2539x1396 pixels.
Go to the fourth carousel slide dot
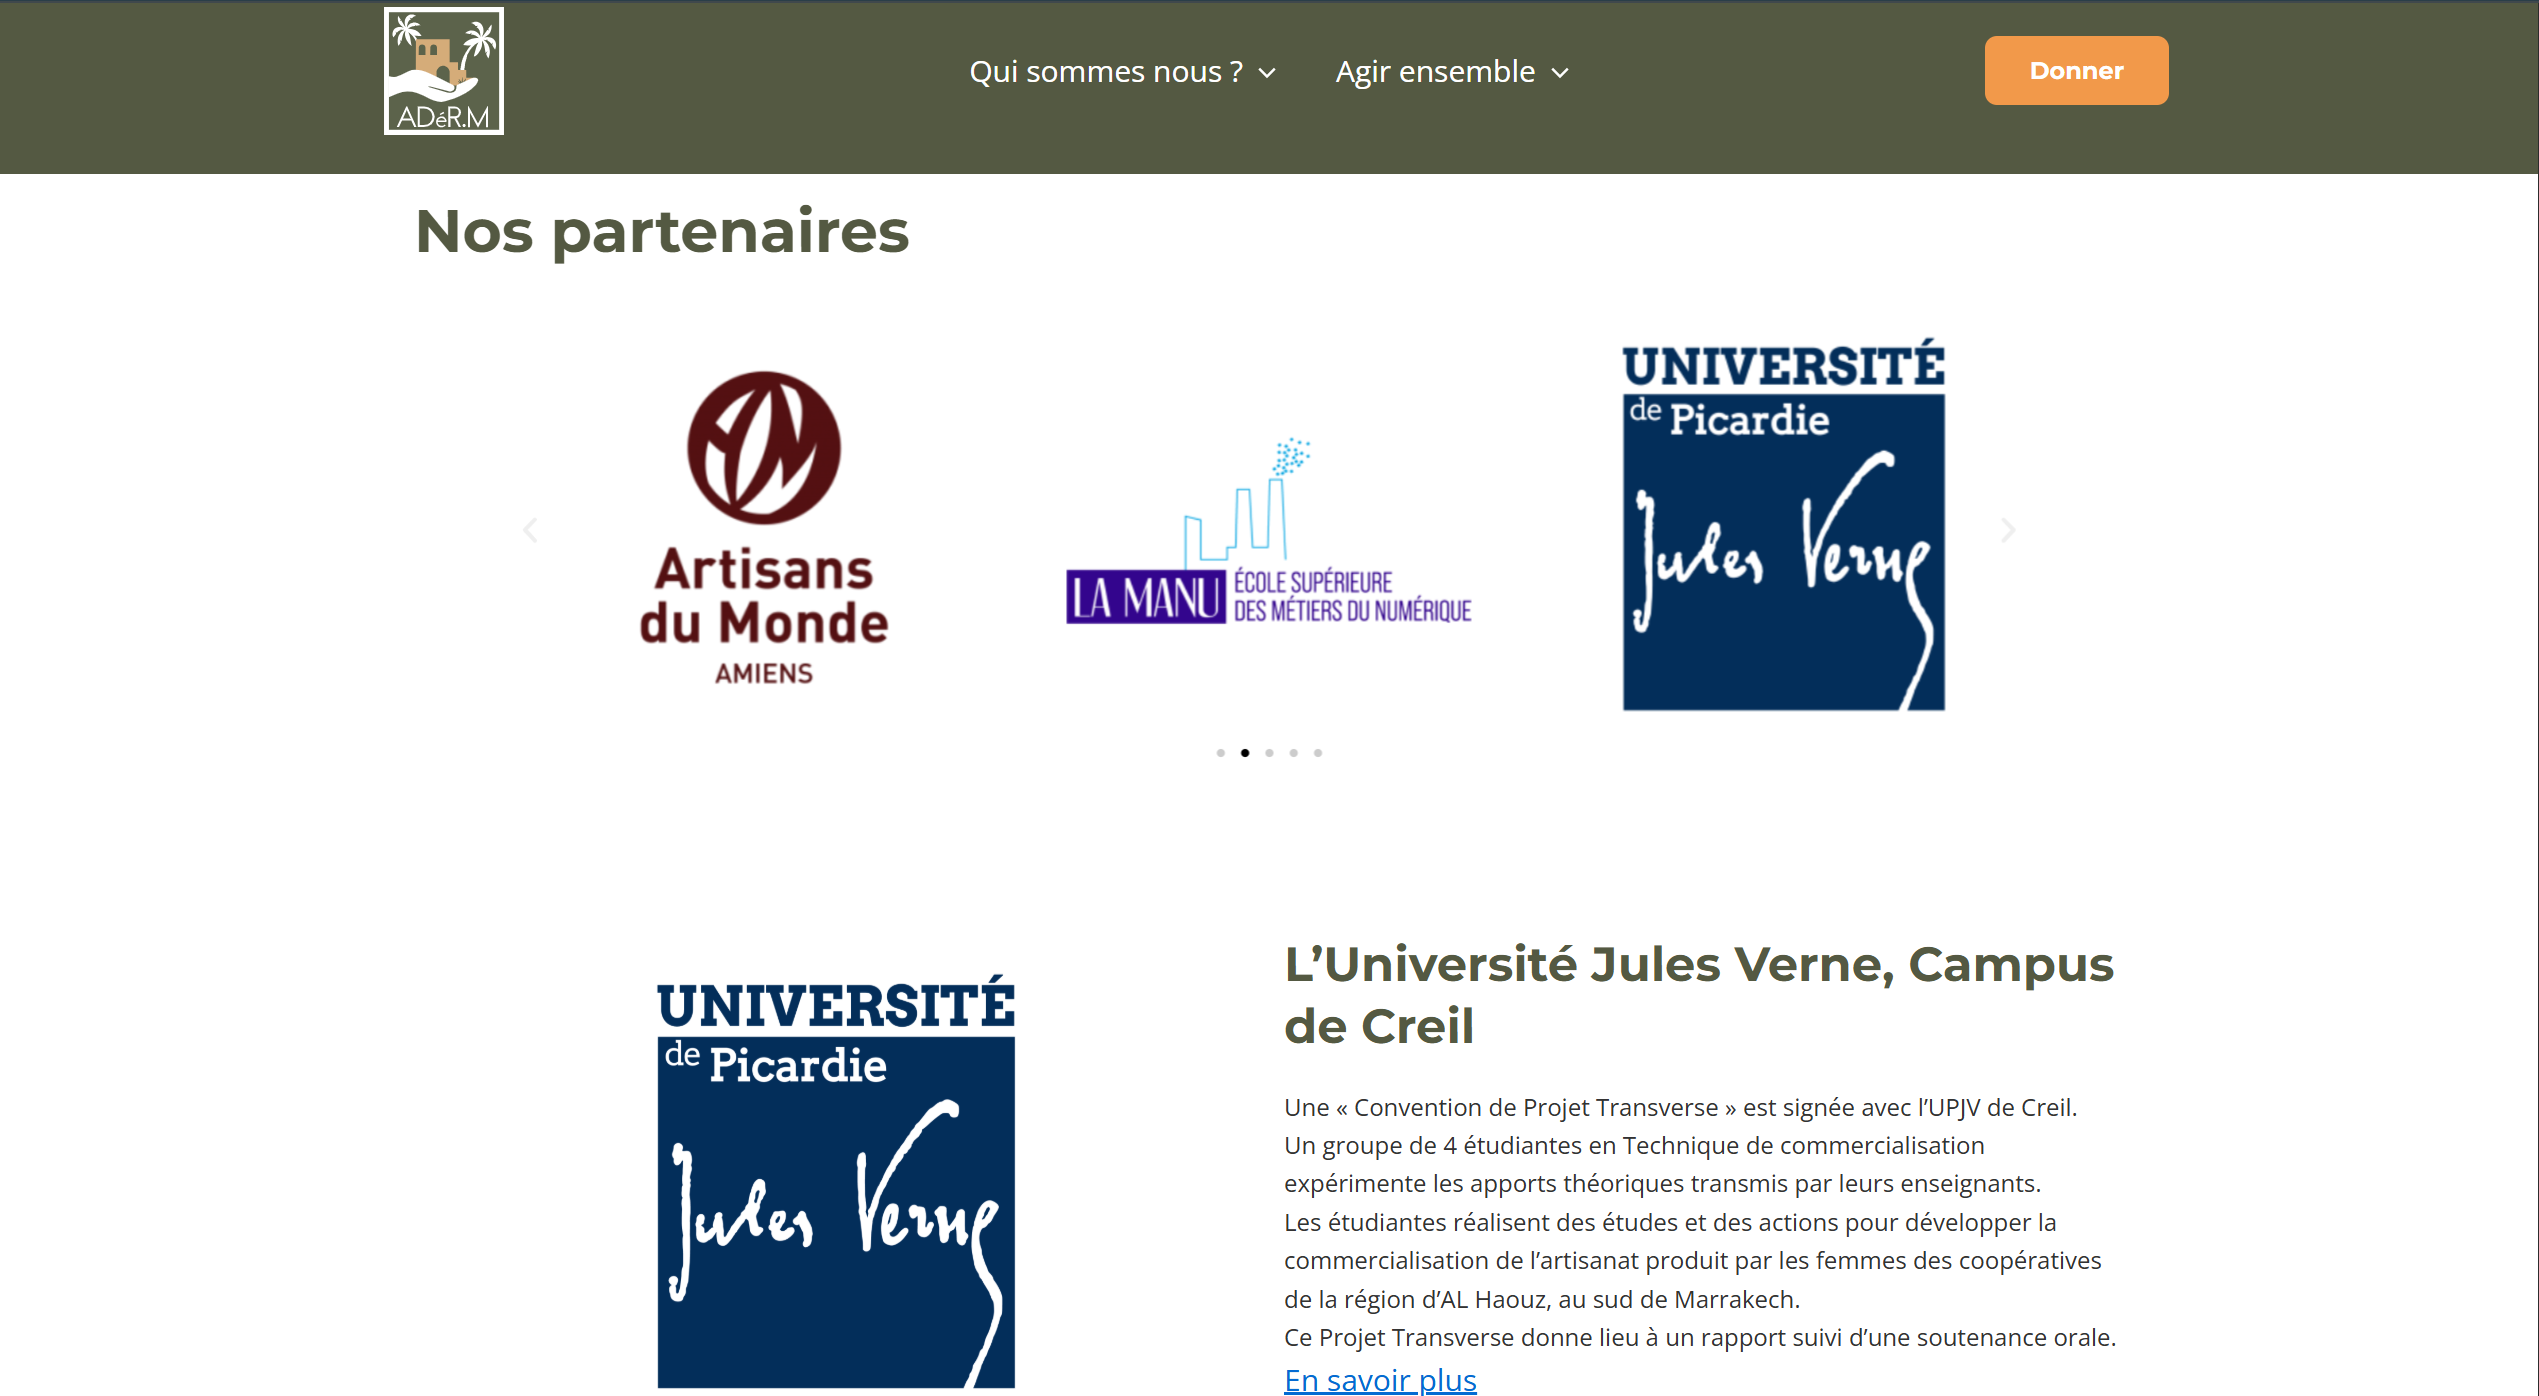pyautogui.click(x=1294, y=753)
